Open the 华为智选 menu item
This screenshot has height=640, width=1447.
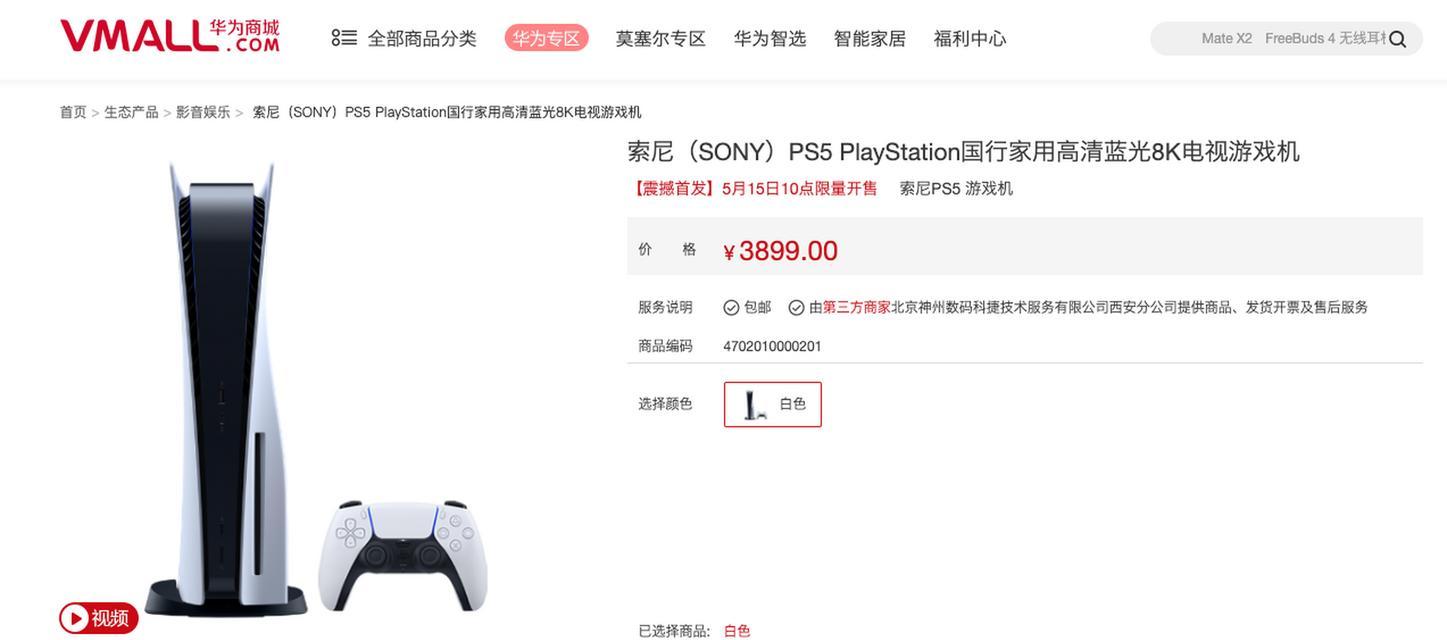pos(770,38)
